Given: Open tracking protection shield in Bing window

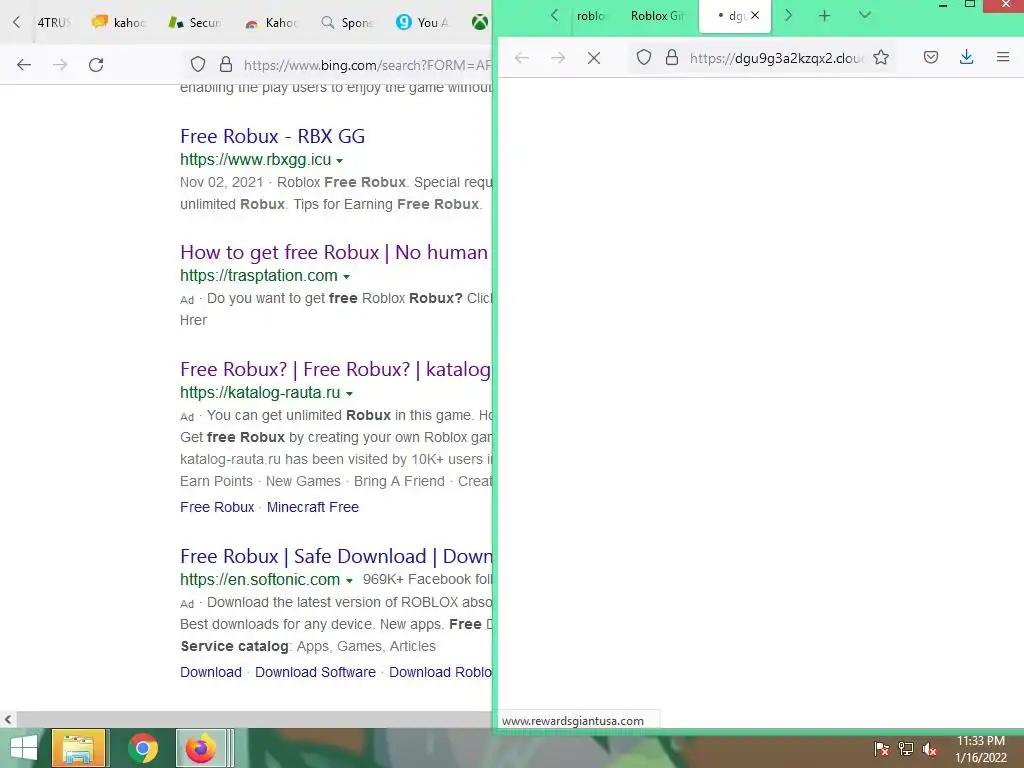Looking at the screenshot, I should click(x=198, y=64).
